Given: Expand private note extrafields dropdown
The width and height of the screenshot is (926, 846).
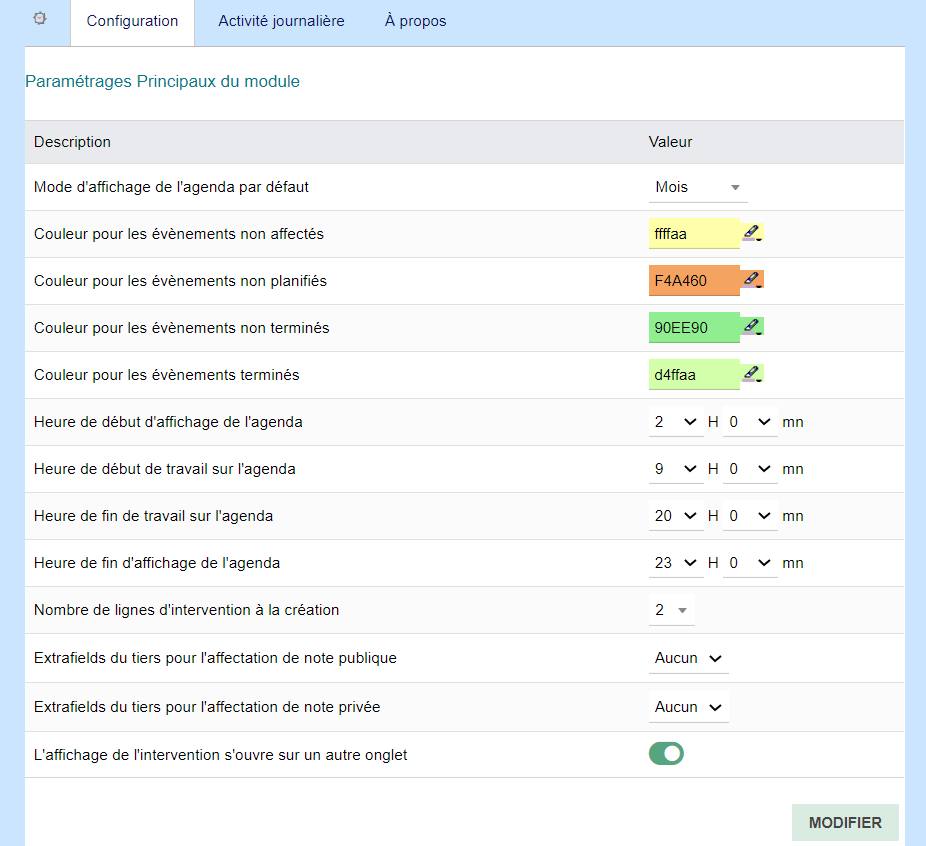Looking at the screenshot, I should (x=688, y=707).
